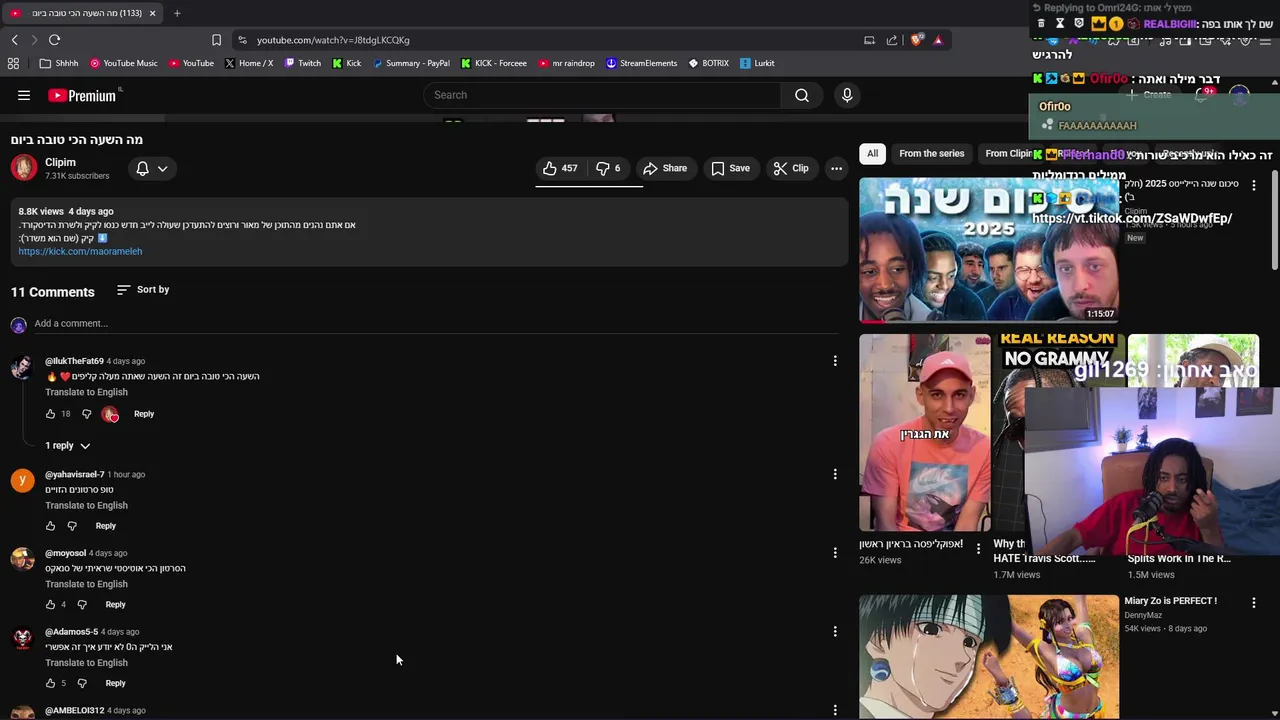Image resolution: width=1280 pixels, height=720 pixels.
Task: Open options menu for @Adamos5-5 comment
Action: coord(835,631)
